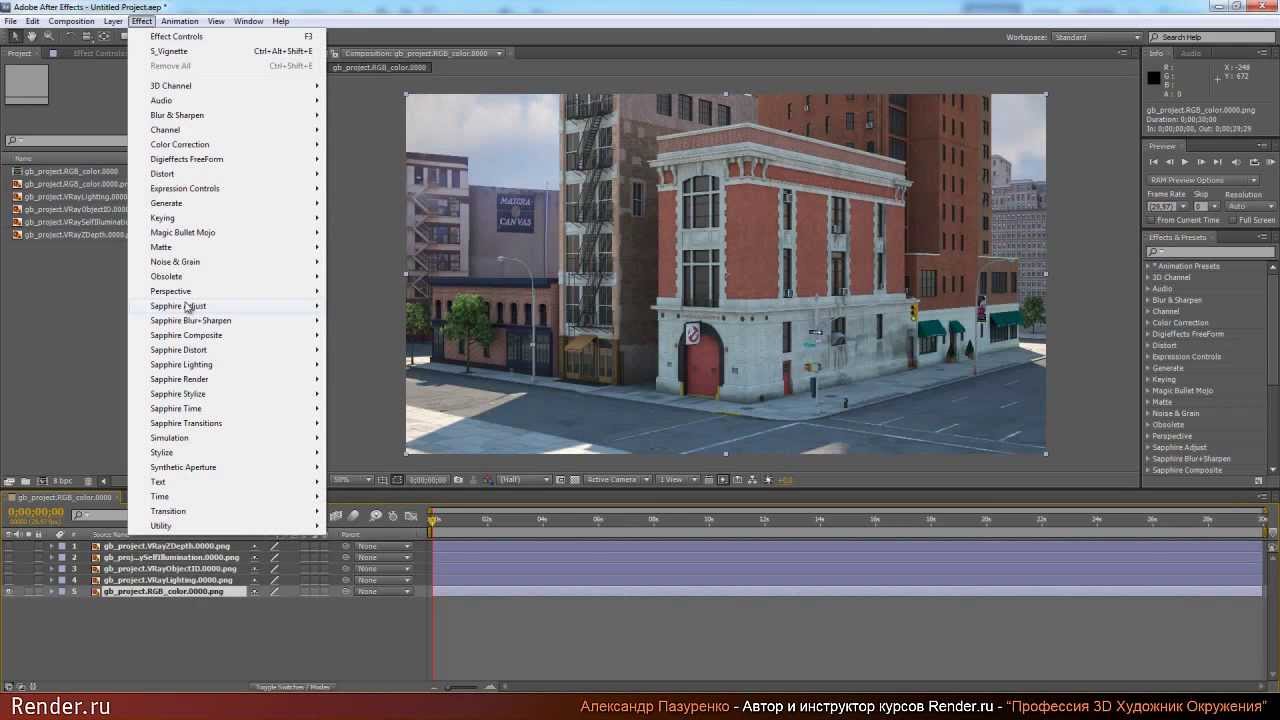The width and height of the screenshot is (1280, 720).
Task: Click Toggle Switches / Modes button
Action: pyautogui.click(x=293, y=687)
